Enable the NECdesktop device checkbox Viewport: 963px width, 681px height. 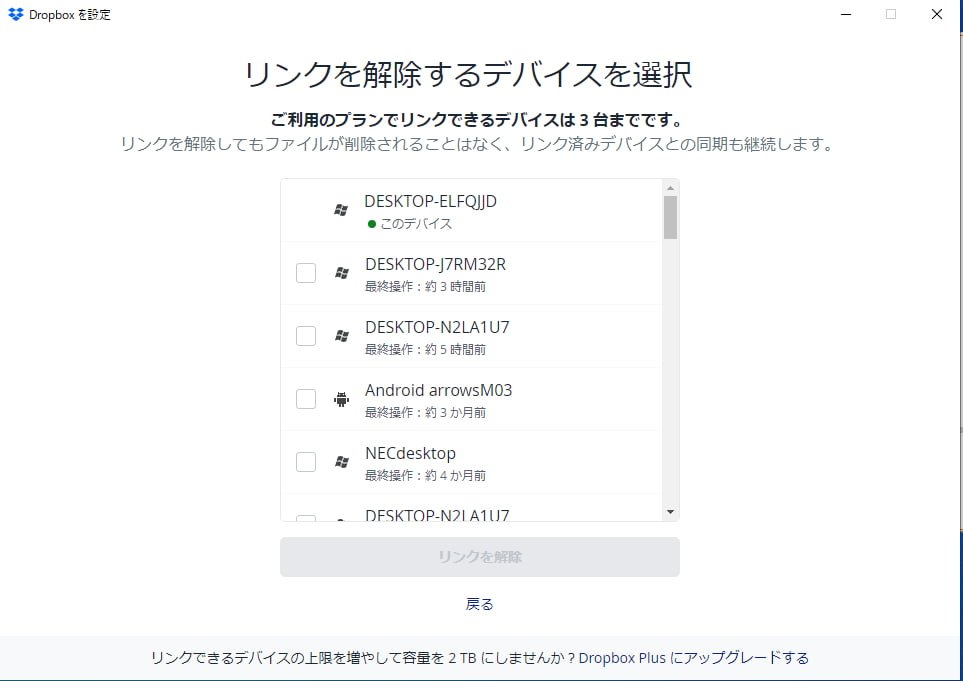[x=306, y=462]
